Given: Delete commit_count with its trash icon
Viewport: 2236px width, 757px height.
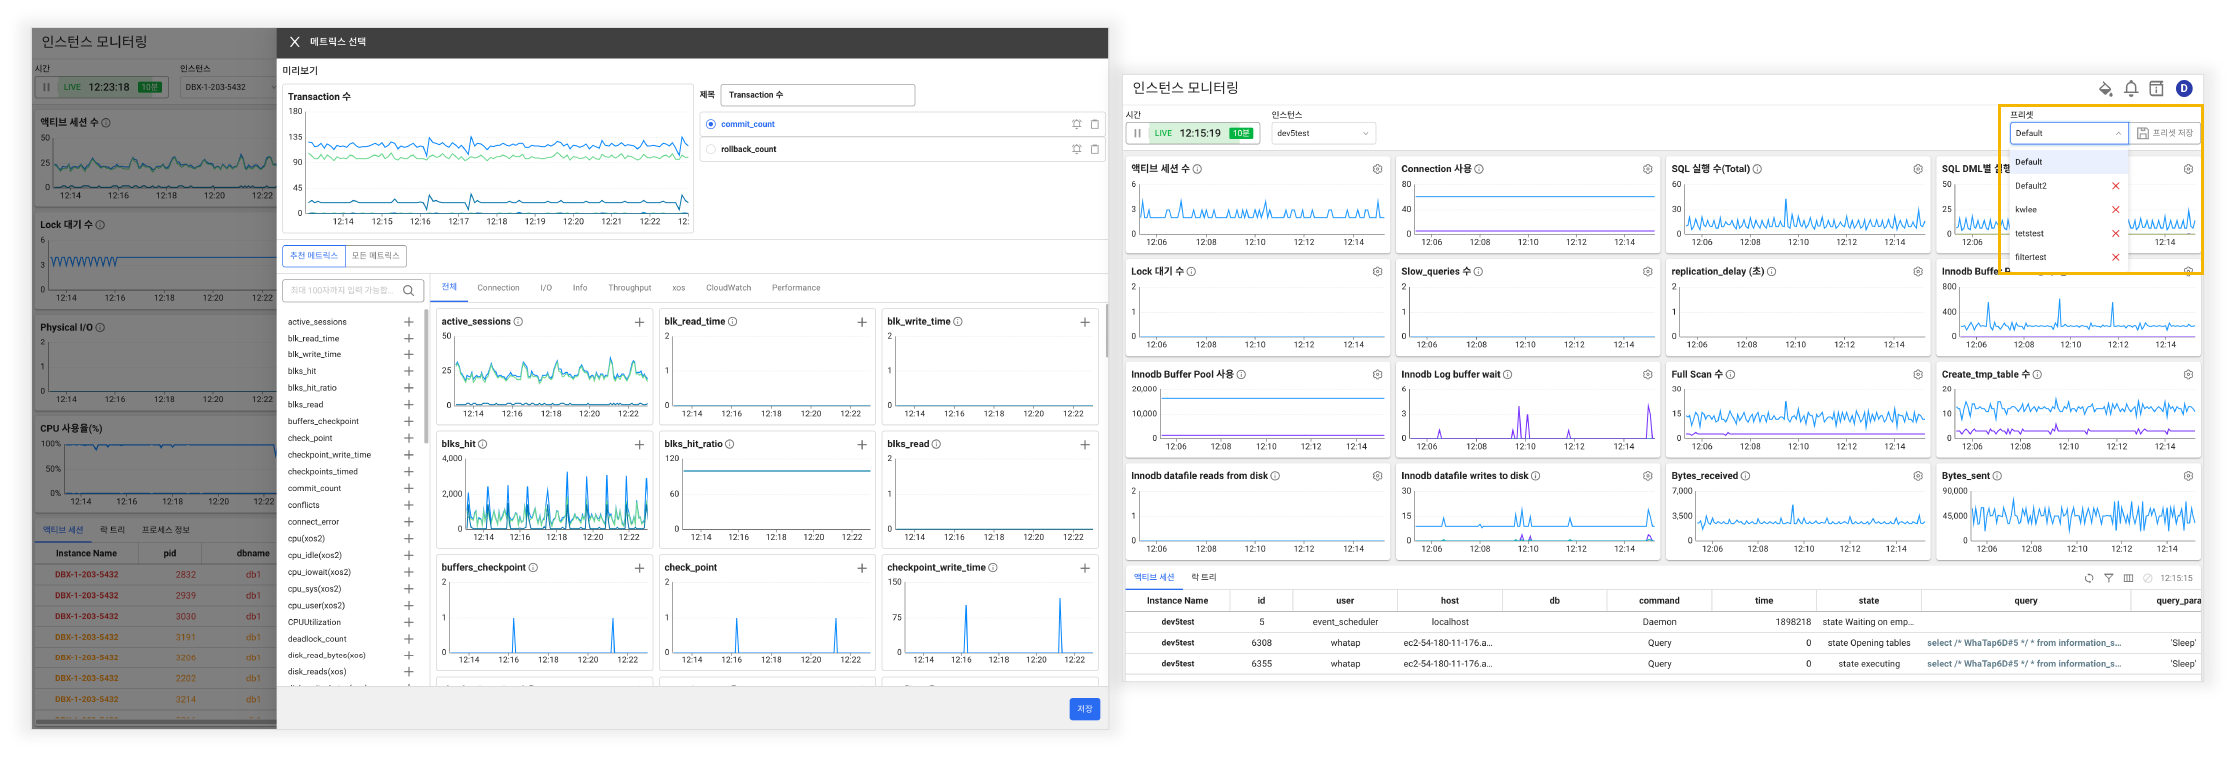Looking at the screenshot, I should pos(1095,124).
